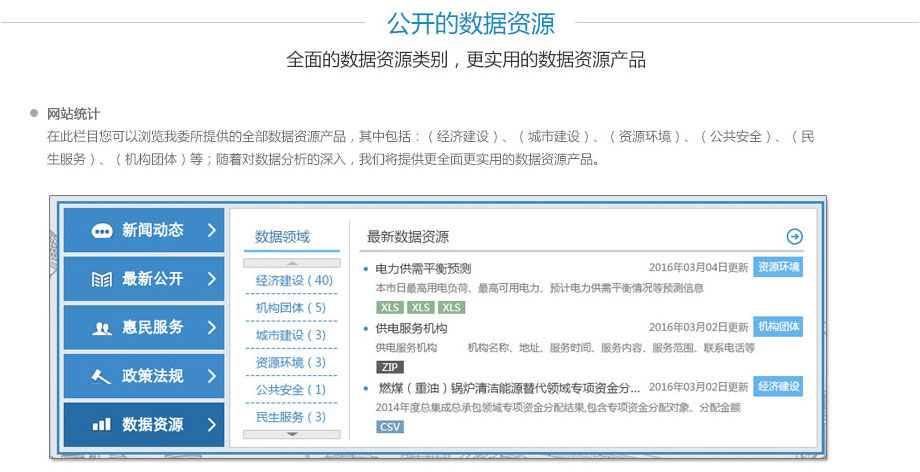
Task: Click the scroll-up arrow above 经济建设
Action: tap(292, 263)
